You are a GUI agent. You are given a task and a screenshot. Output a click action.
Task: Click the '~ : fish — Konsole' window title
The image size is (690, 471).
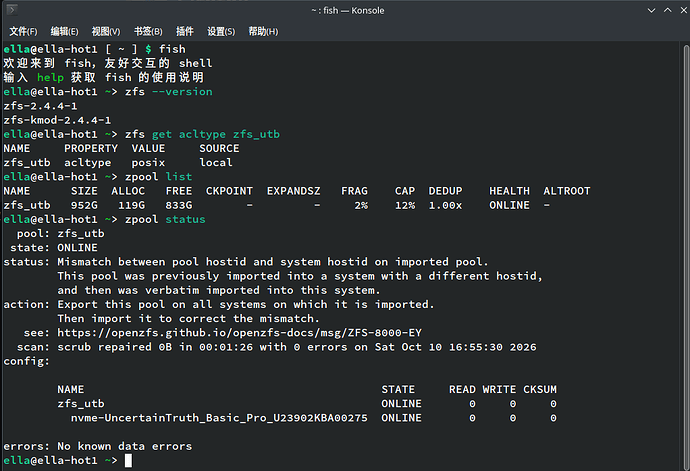pyautogui.click(x=348, y=10)
